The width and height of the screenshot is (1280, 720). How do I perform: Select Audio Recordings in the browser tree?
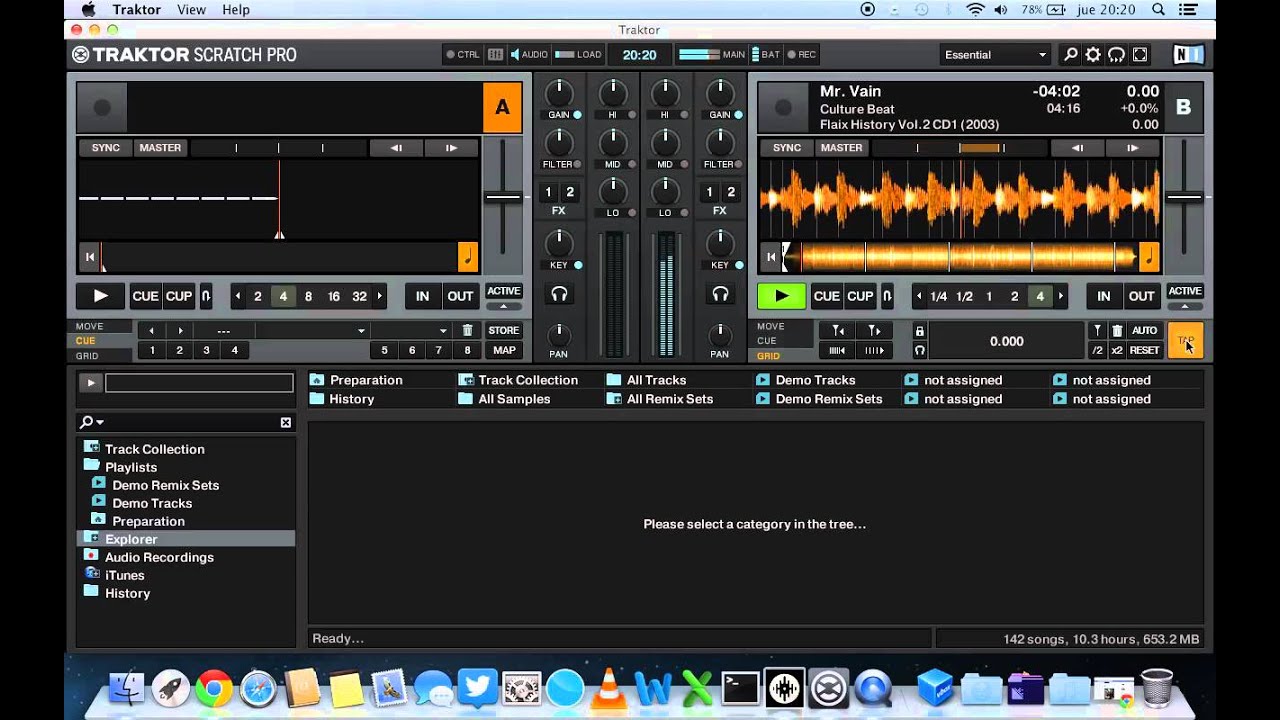(159, 557)
